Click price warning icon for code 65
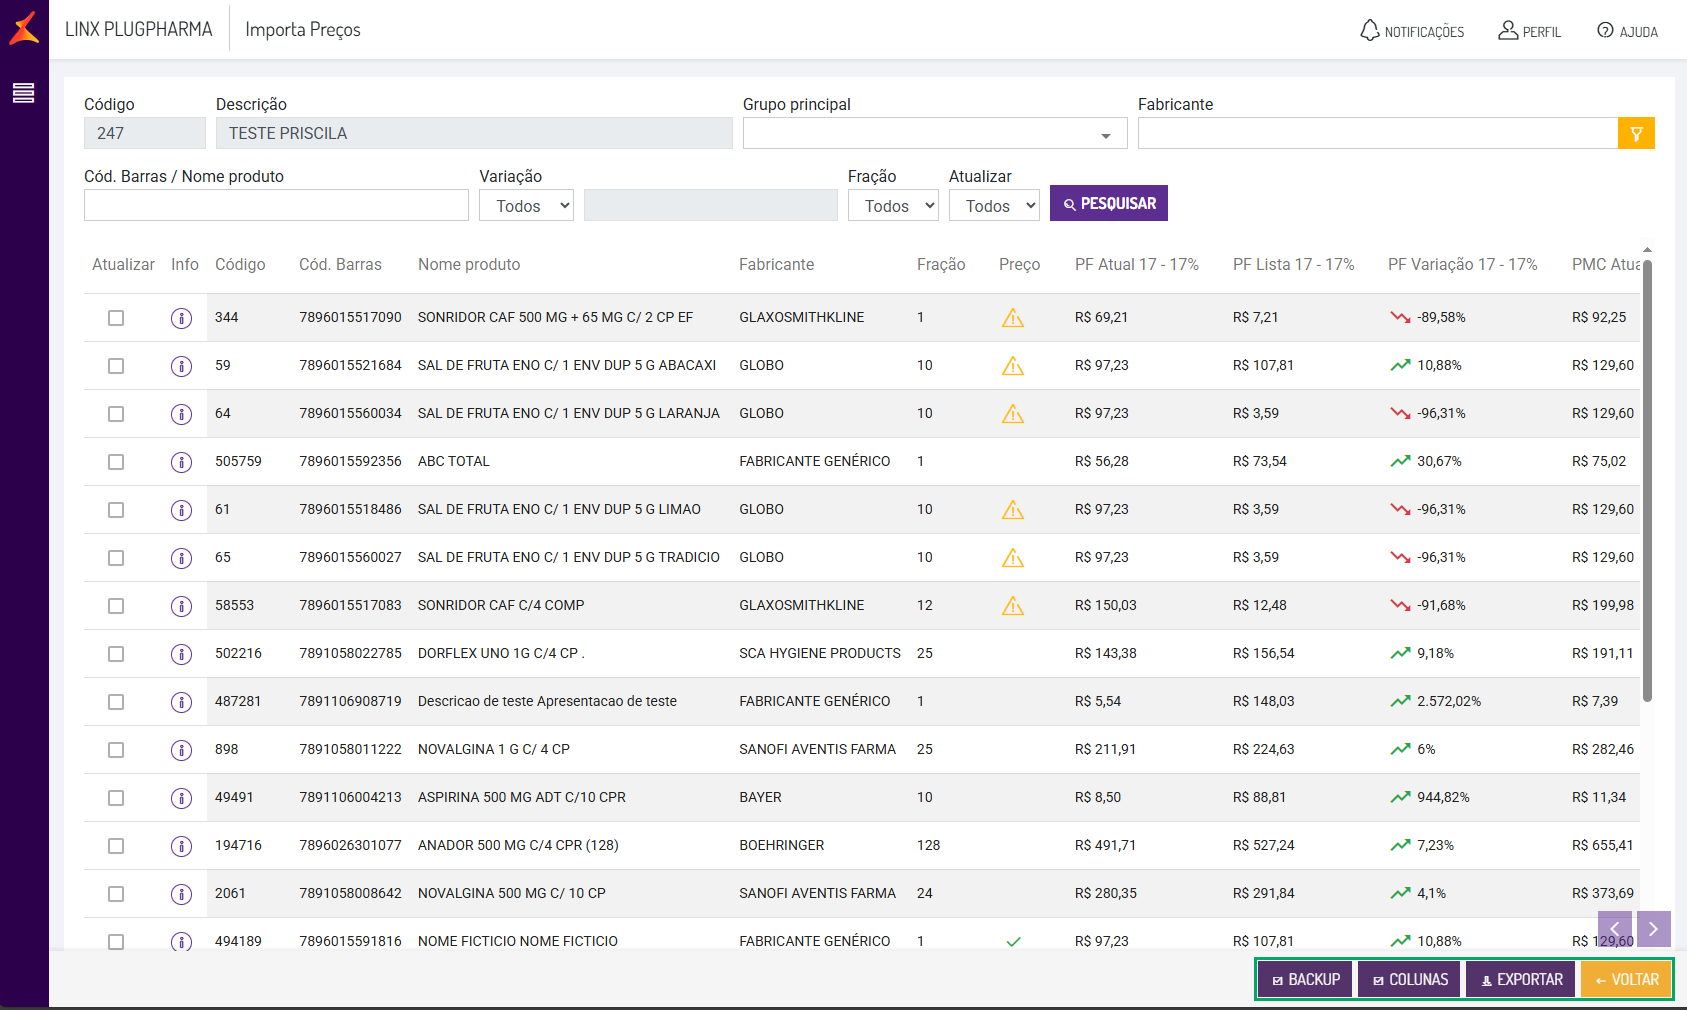This screenshot has width=1687, height=1010. point(1013,558)
